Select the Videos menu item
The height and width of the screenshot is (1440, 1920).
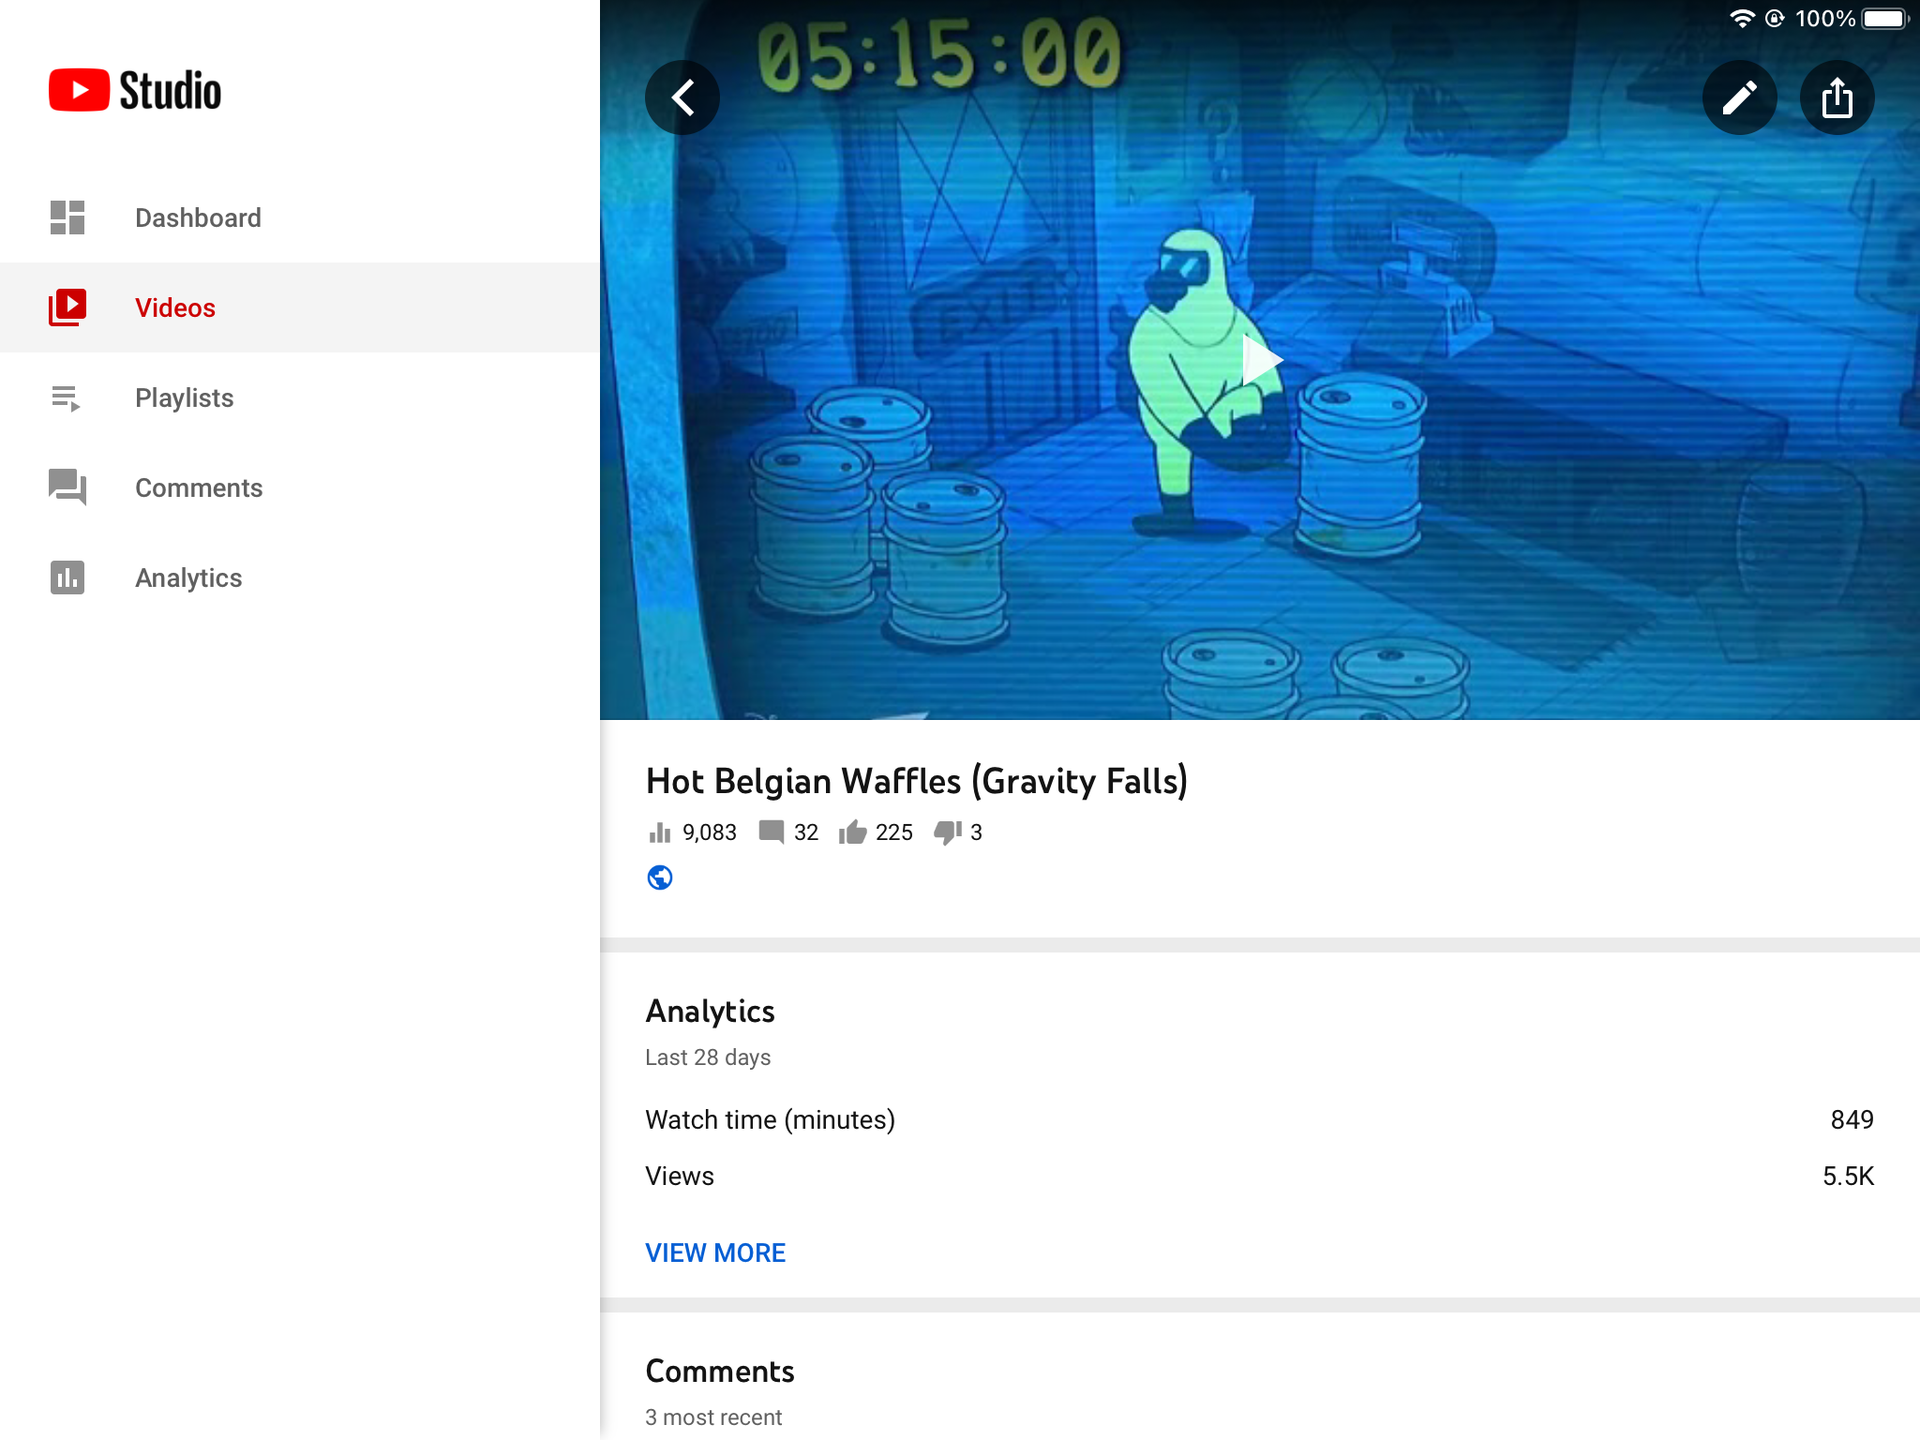(300, 307)
